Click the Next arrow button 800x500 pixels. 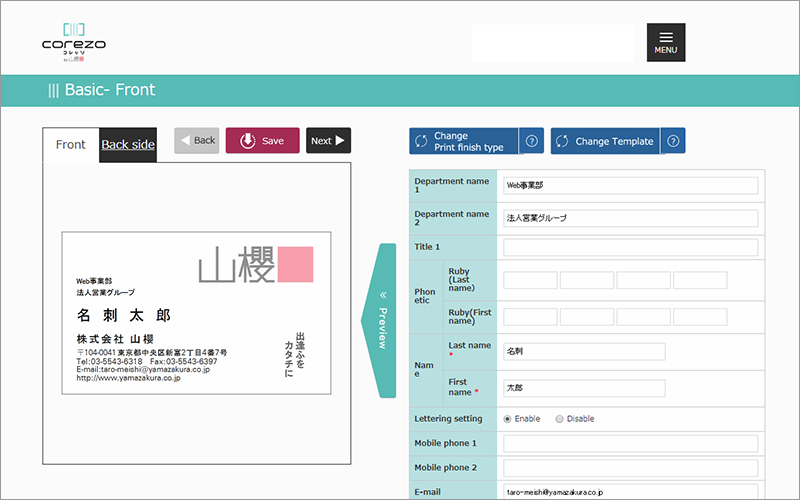[328, 141]
